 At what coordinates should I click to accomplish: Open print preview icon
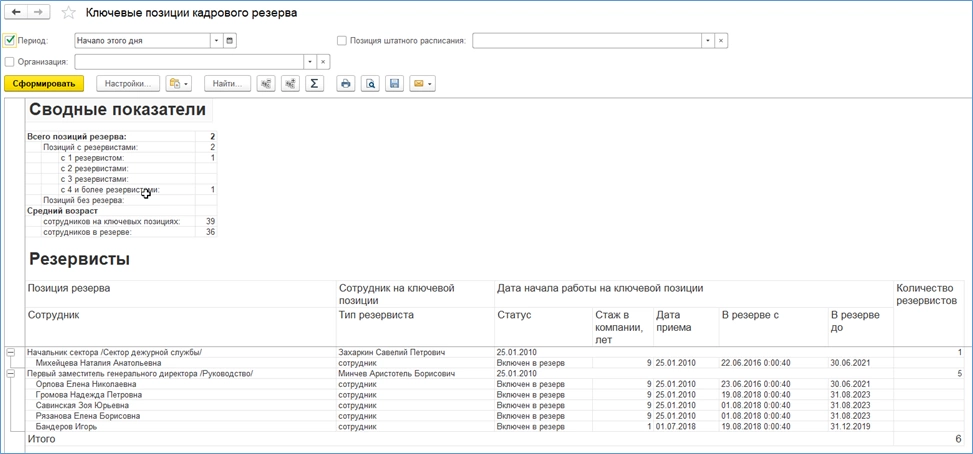pos(370,84)
